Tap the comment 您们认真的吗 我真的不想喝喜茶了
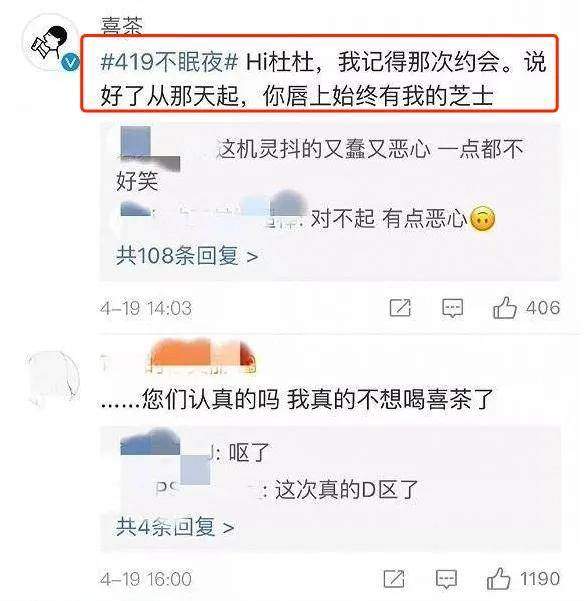Screen dimensions: 587x601 297,399
